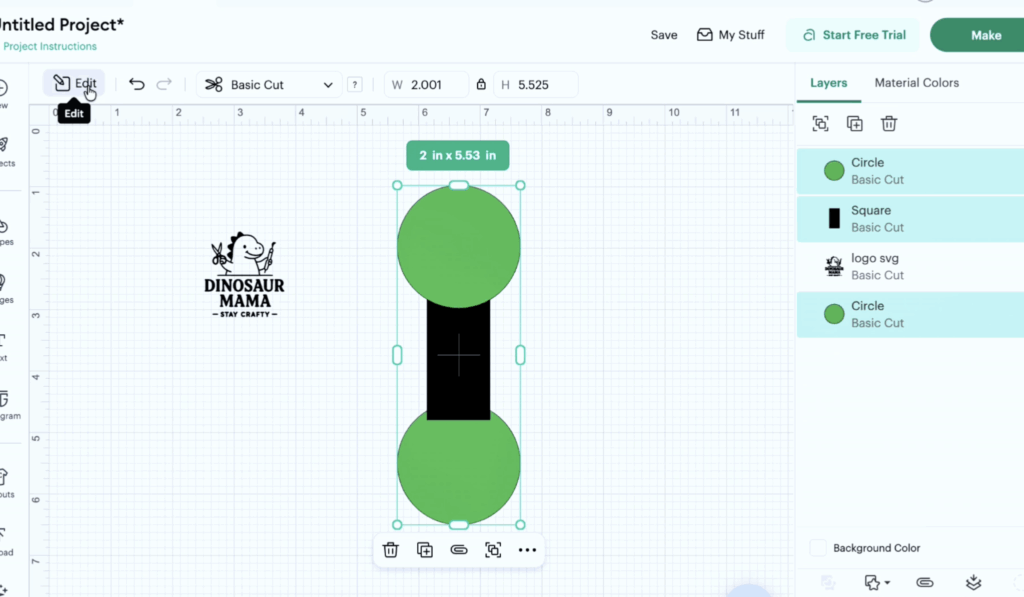Click Save in the header
1024x597 pixels.
click(x=664, y=35)
